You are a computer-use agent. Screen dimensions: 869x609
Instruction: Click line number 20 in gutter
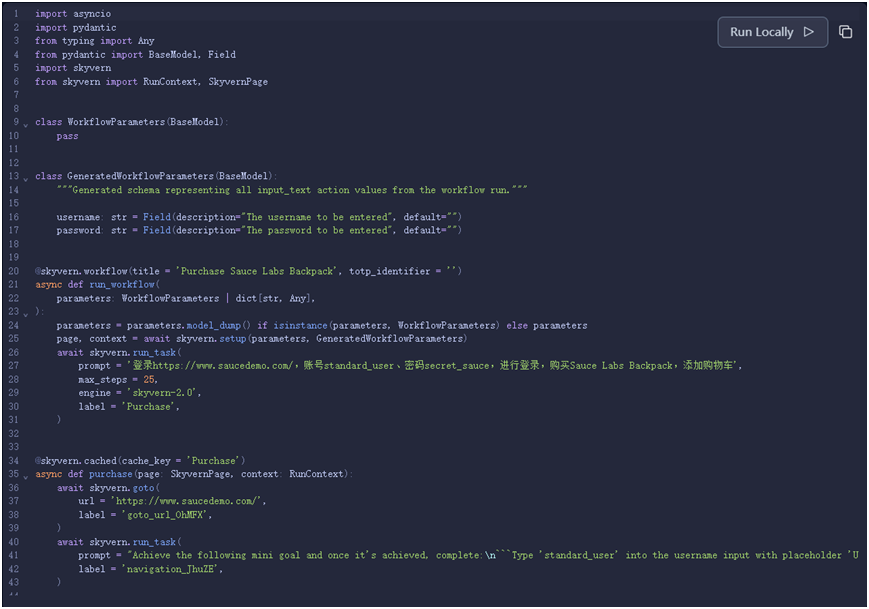pos(13,271)
